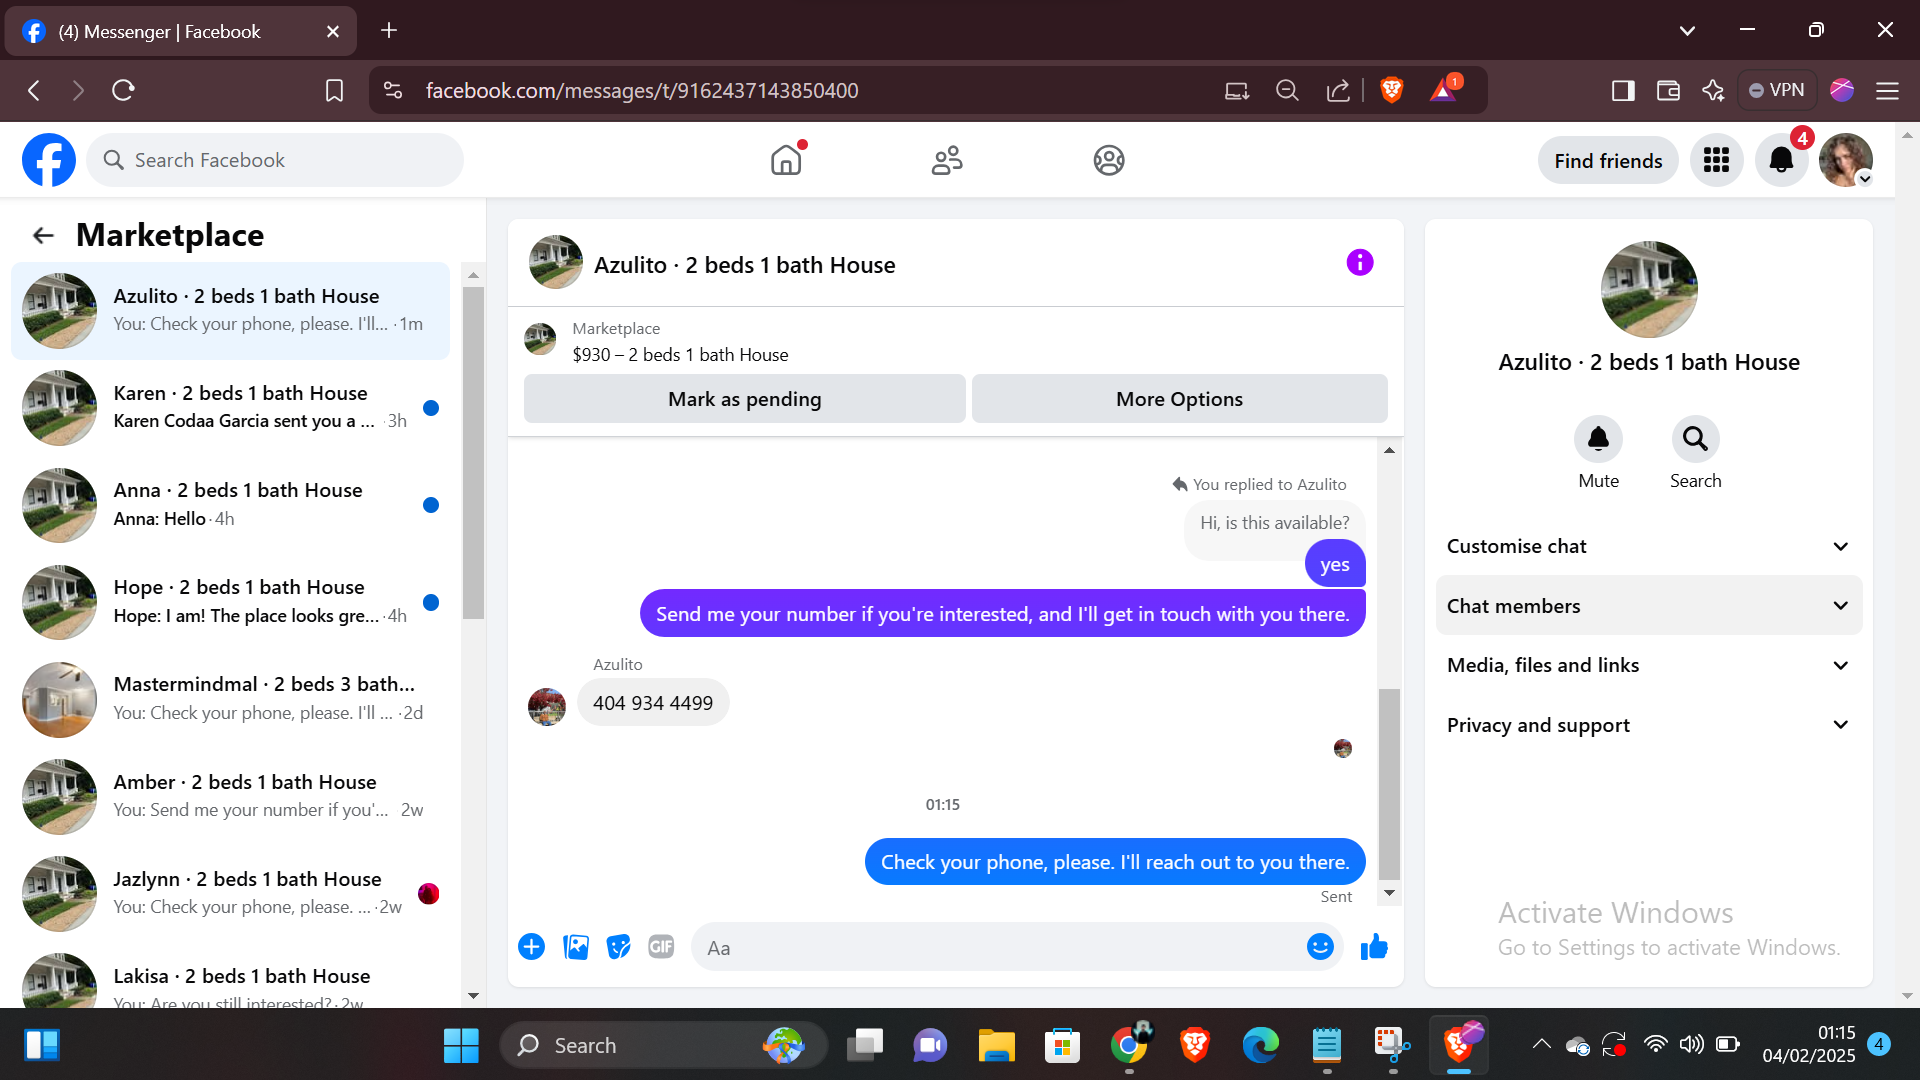The image size is (1920, 1080).
Task: Open the Groups icon in top navigation
Action: (x=1109, y=160)
